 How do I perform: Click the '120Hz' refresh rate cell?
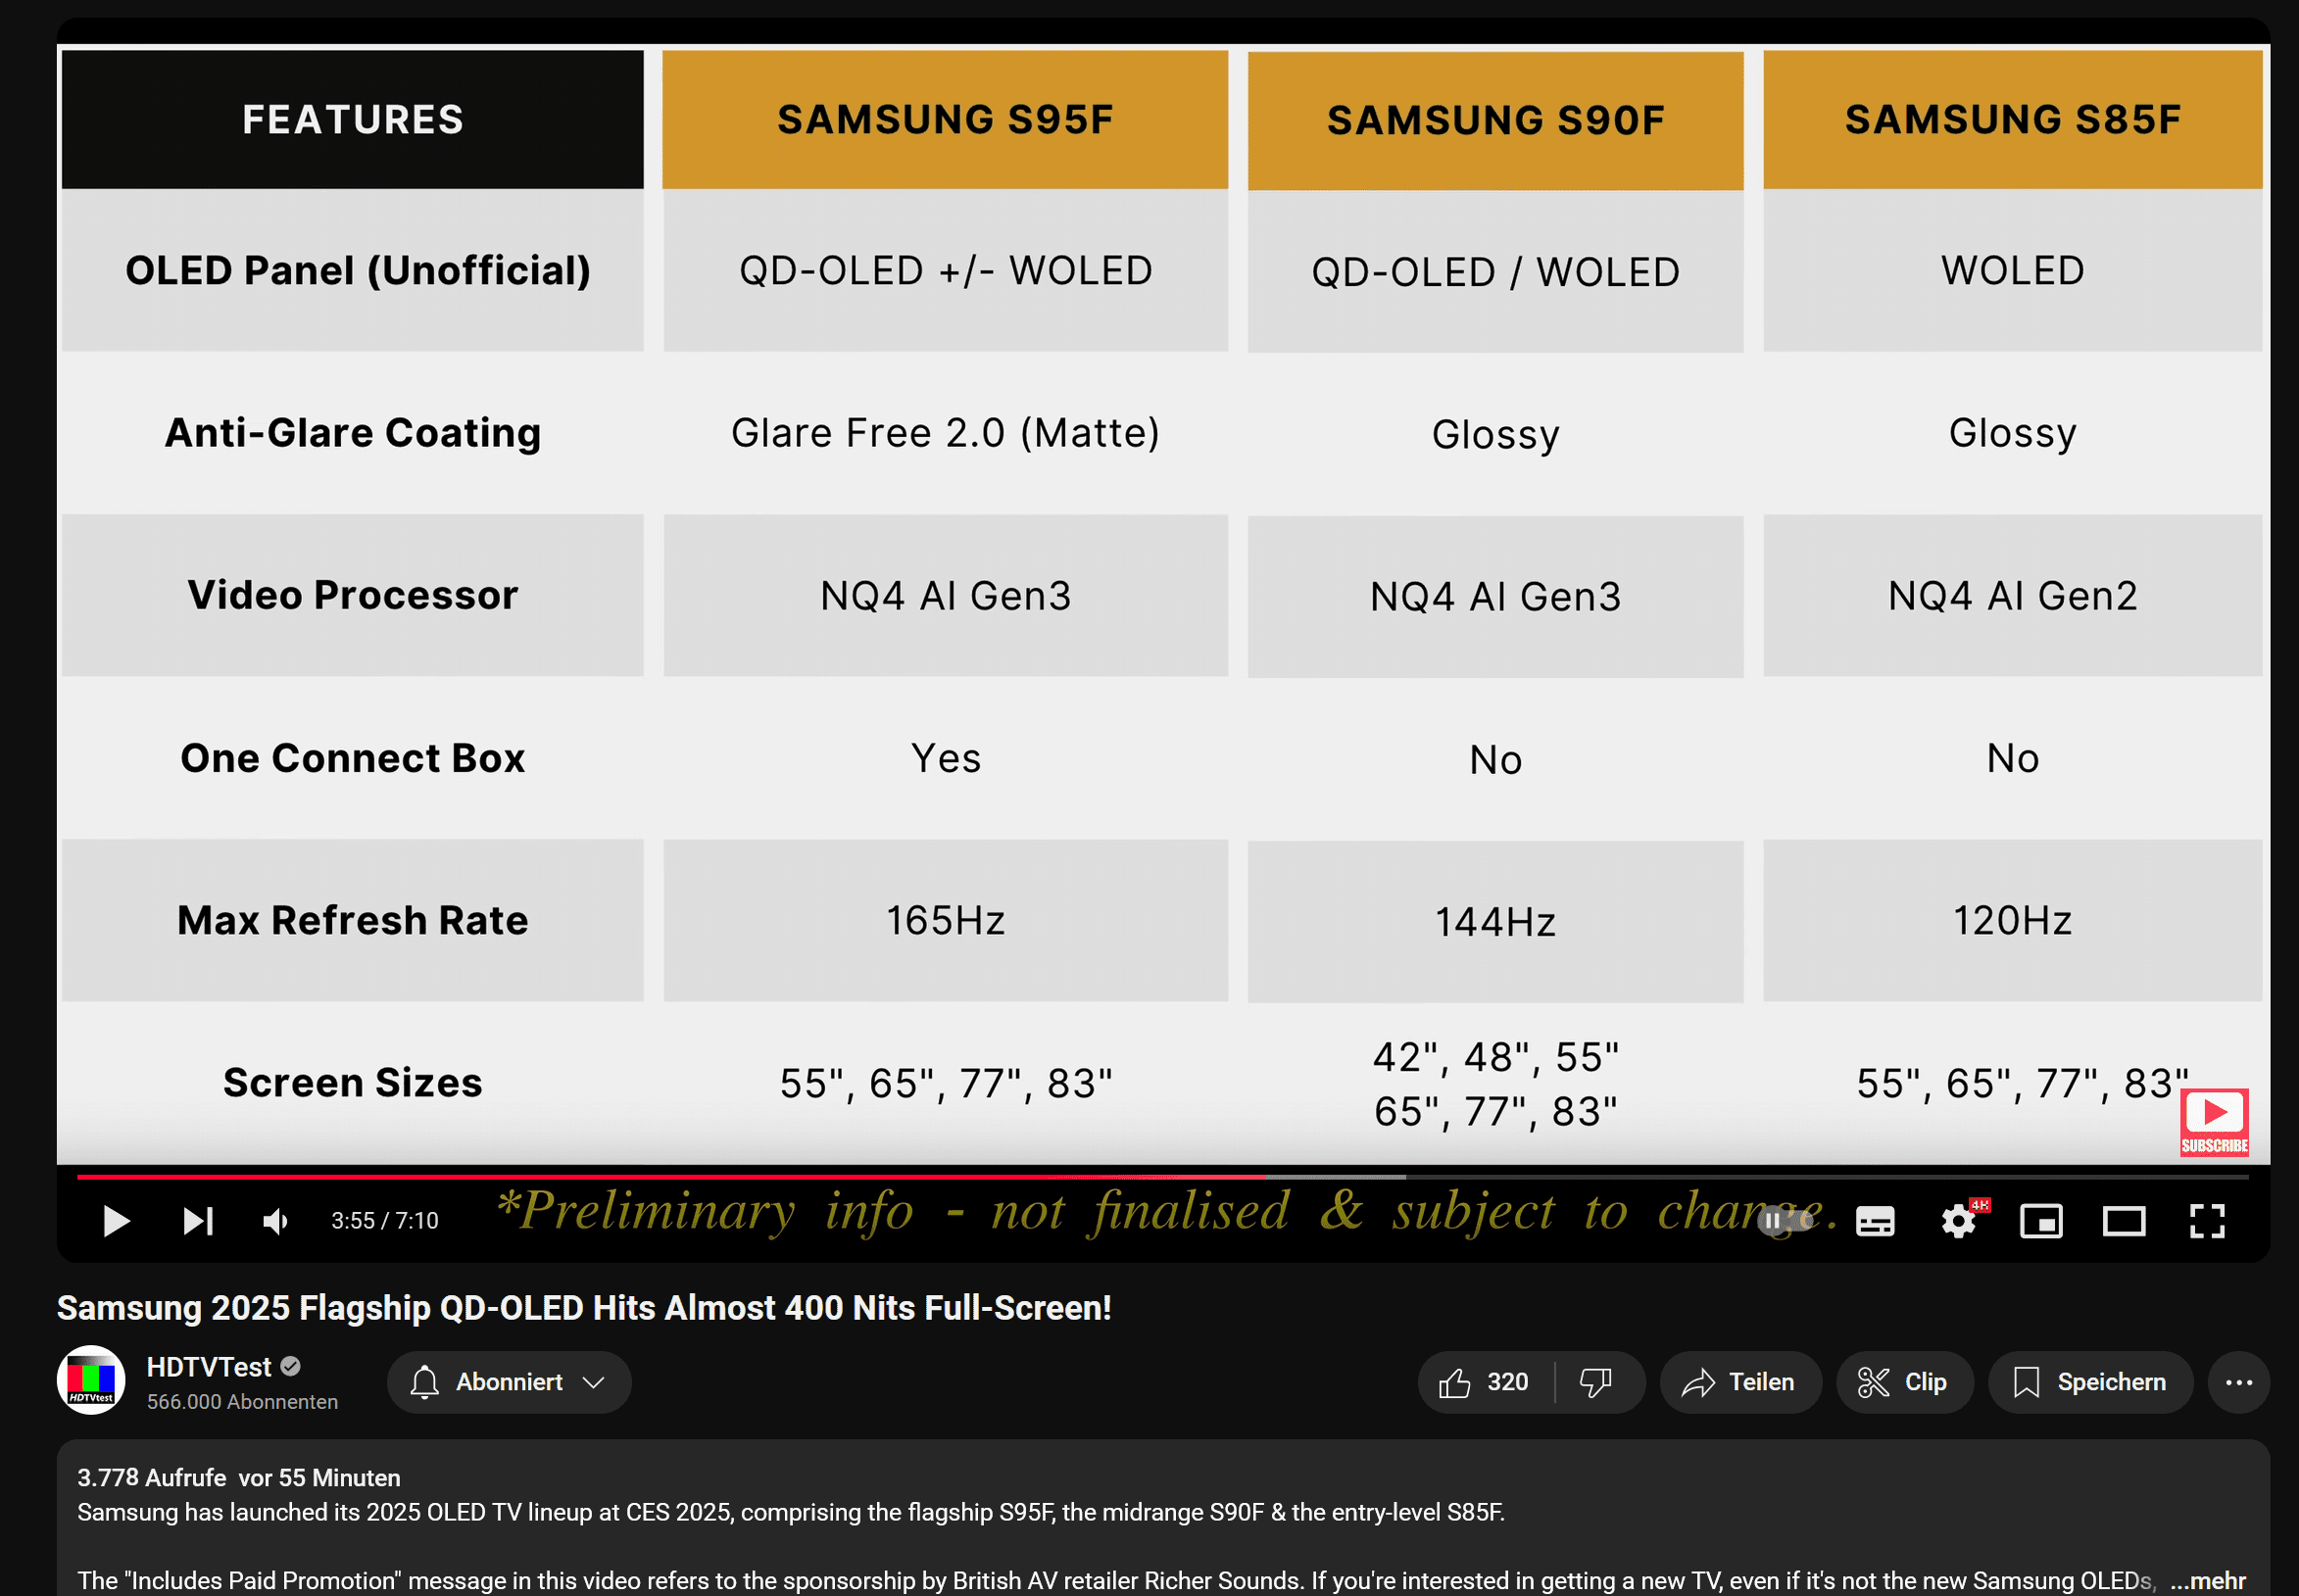coord(2012,920)
